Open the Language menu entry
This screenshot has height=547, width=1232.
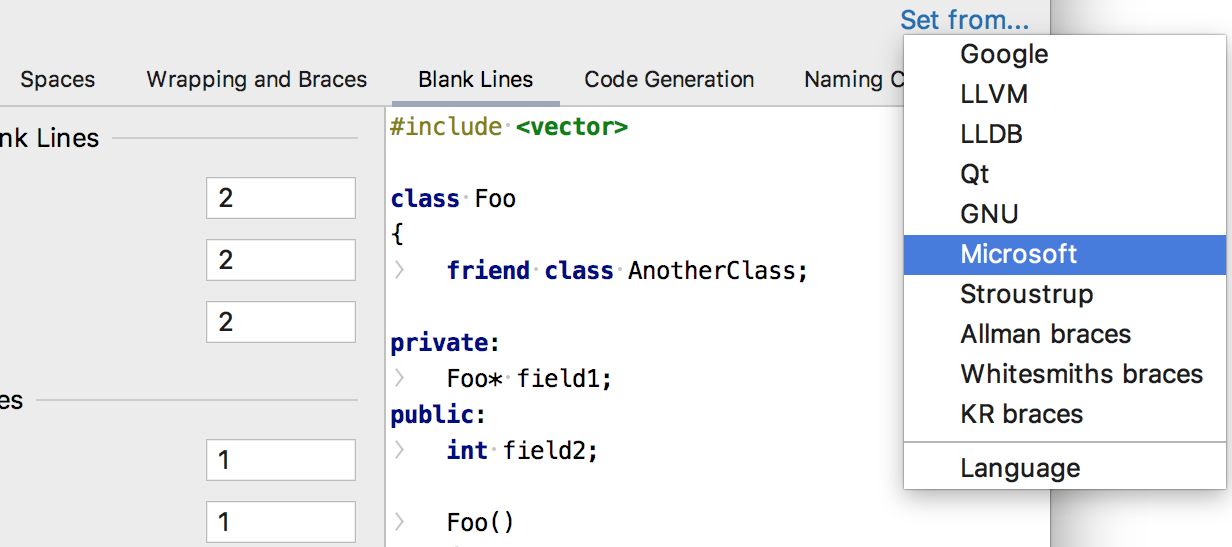[1020, 468]
